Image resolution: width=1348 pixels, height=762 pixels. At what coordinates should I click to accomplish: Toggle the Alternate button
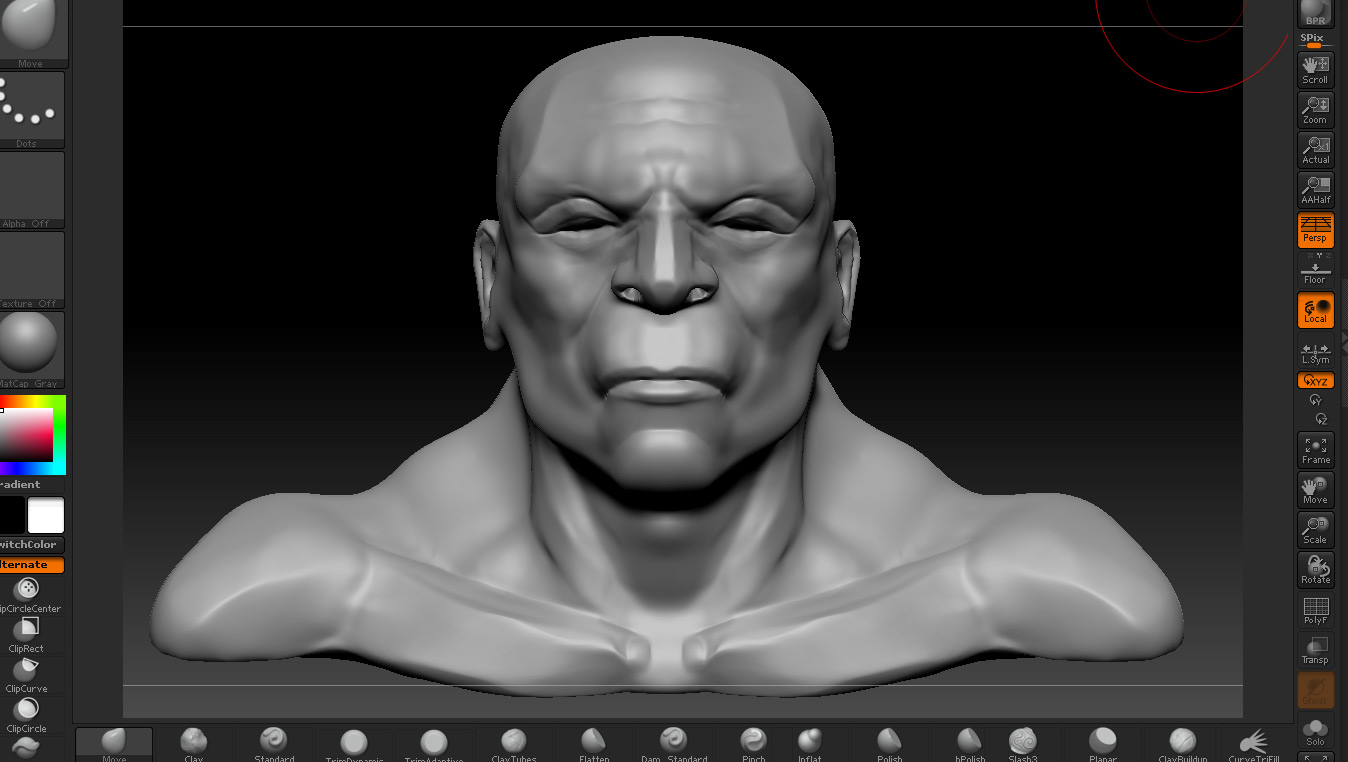click(30, 565)
